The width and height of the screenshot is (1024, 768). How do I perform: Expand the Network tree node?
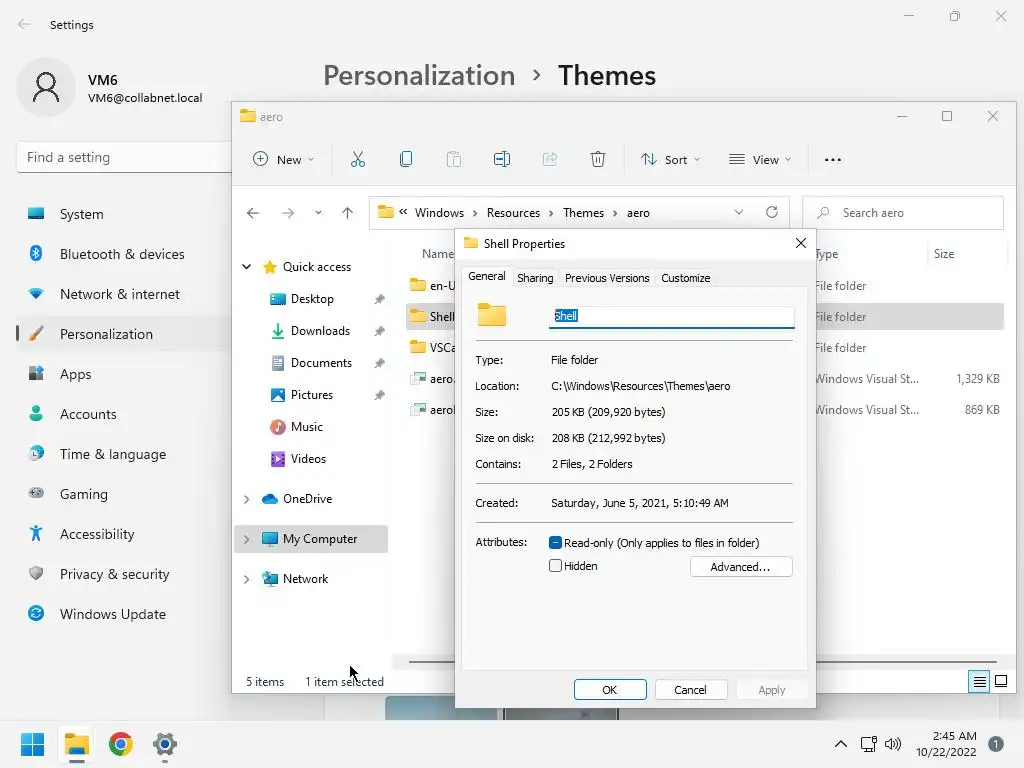[x=247, y=579]
